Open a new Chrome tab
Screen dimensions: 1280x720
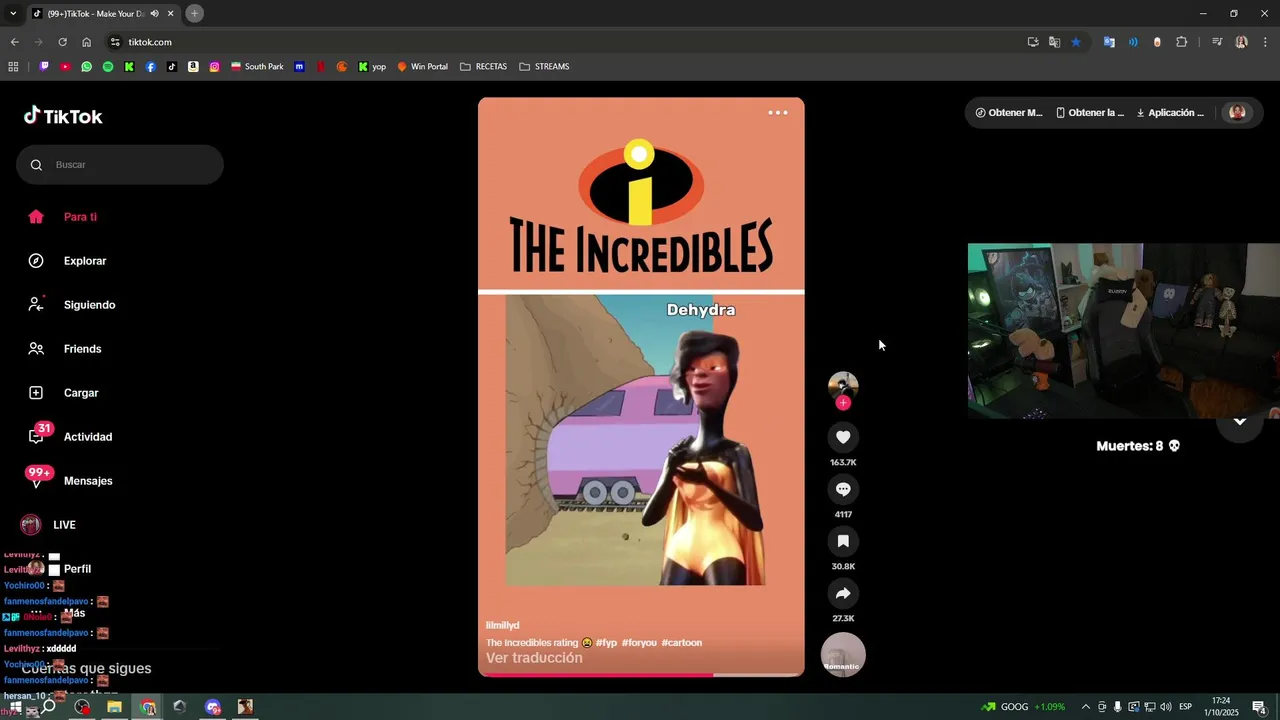pos(195,13)
